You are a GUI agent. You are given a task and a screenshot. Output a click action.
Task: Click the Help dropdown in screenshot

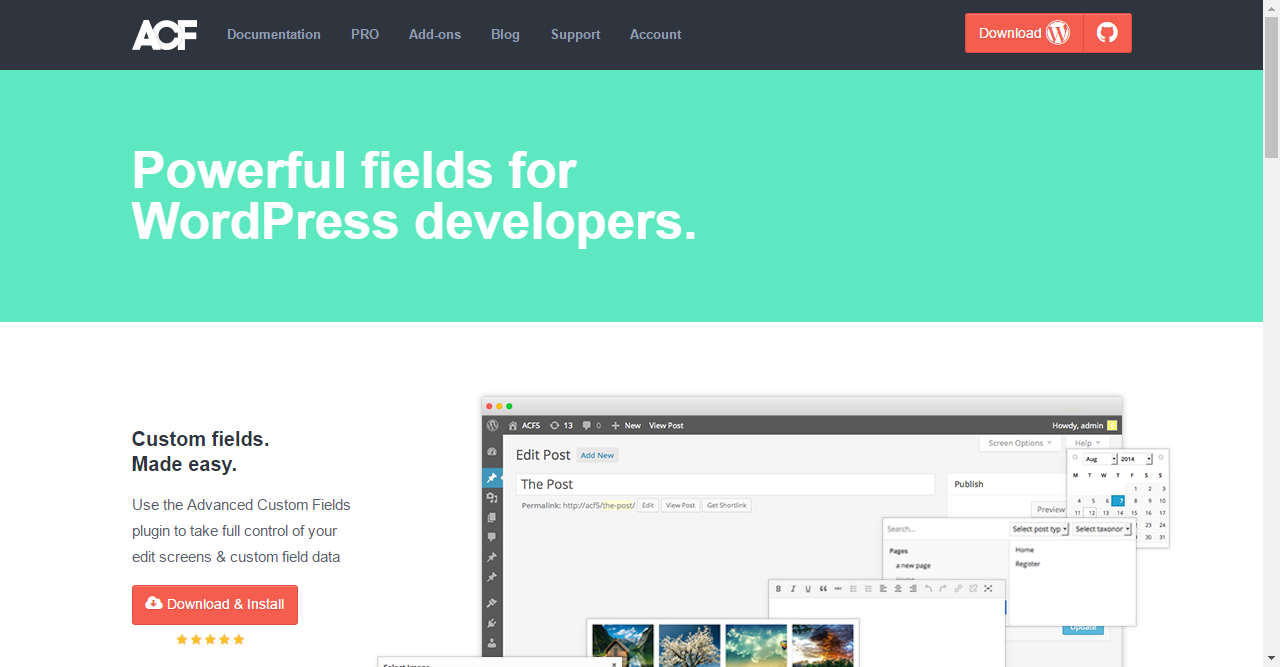(1087, 443)
